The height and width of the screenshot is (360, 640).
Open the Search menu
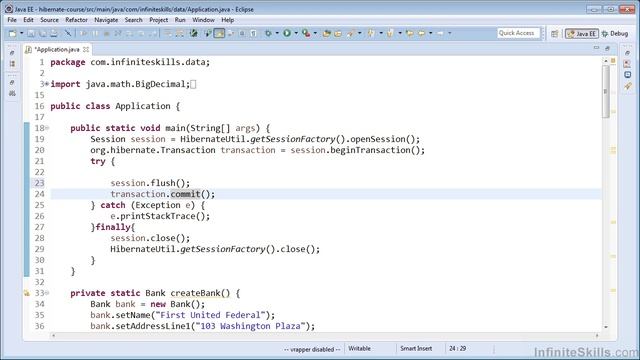(x=133, y=20)
